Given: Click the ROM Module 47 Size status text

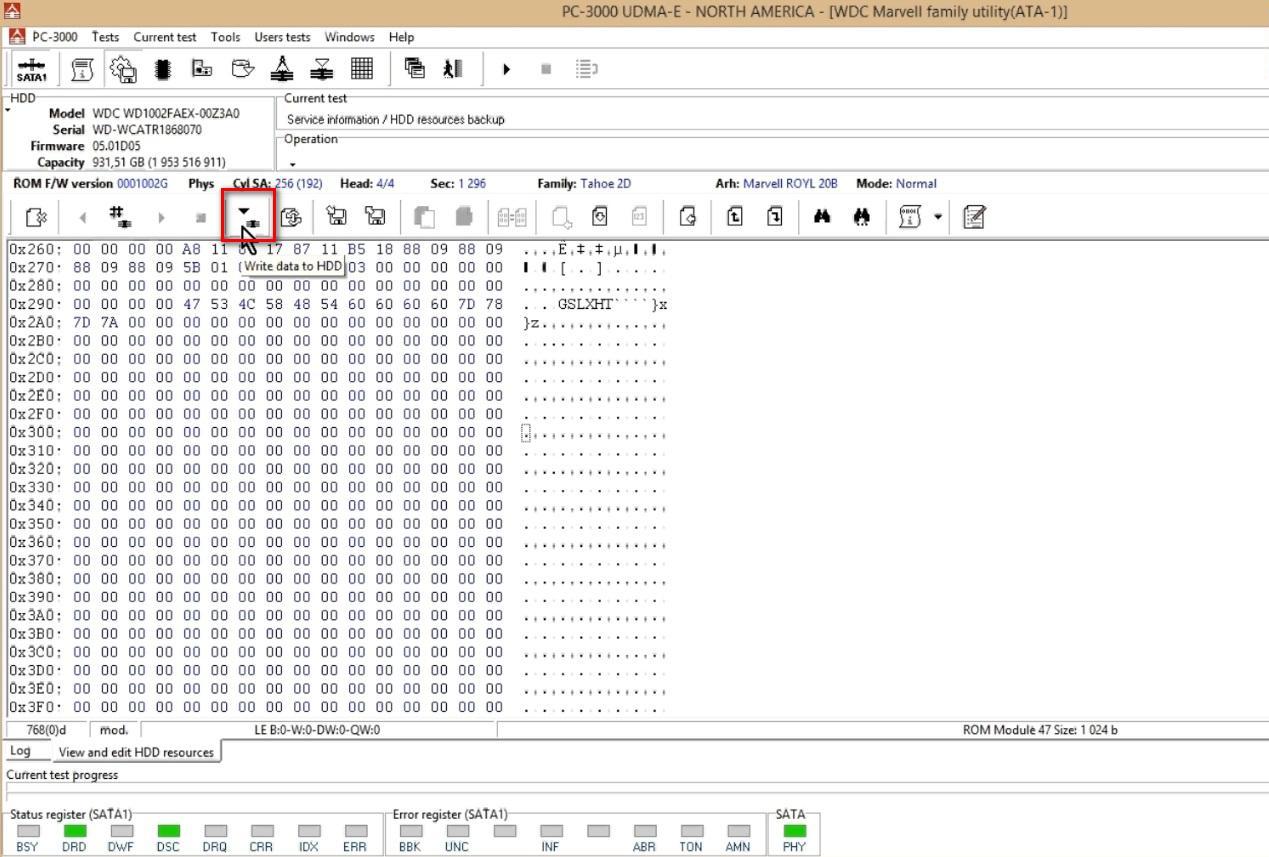Looking at the screenshot, I should [1040, 730].
